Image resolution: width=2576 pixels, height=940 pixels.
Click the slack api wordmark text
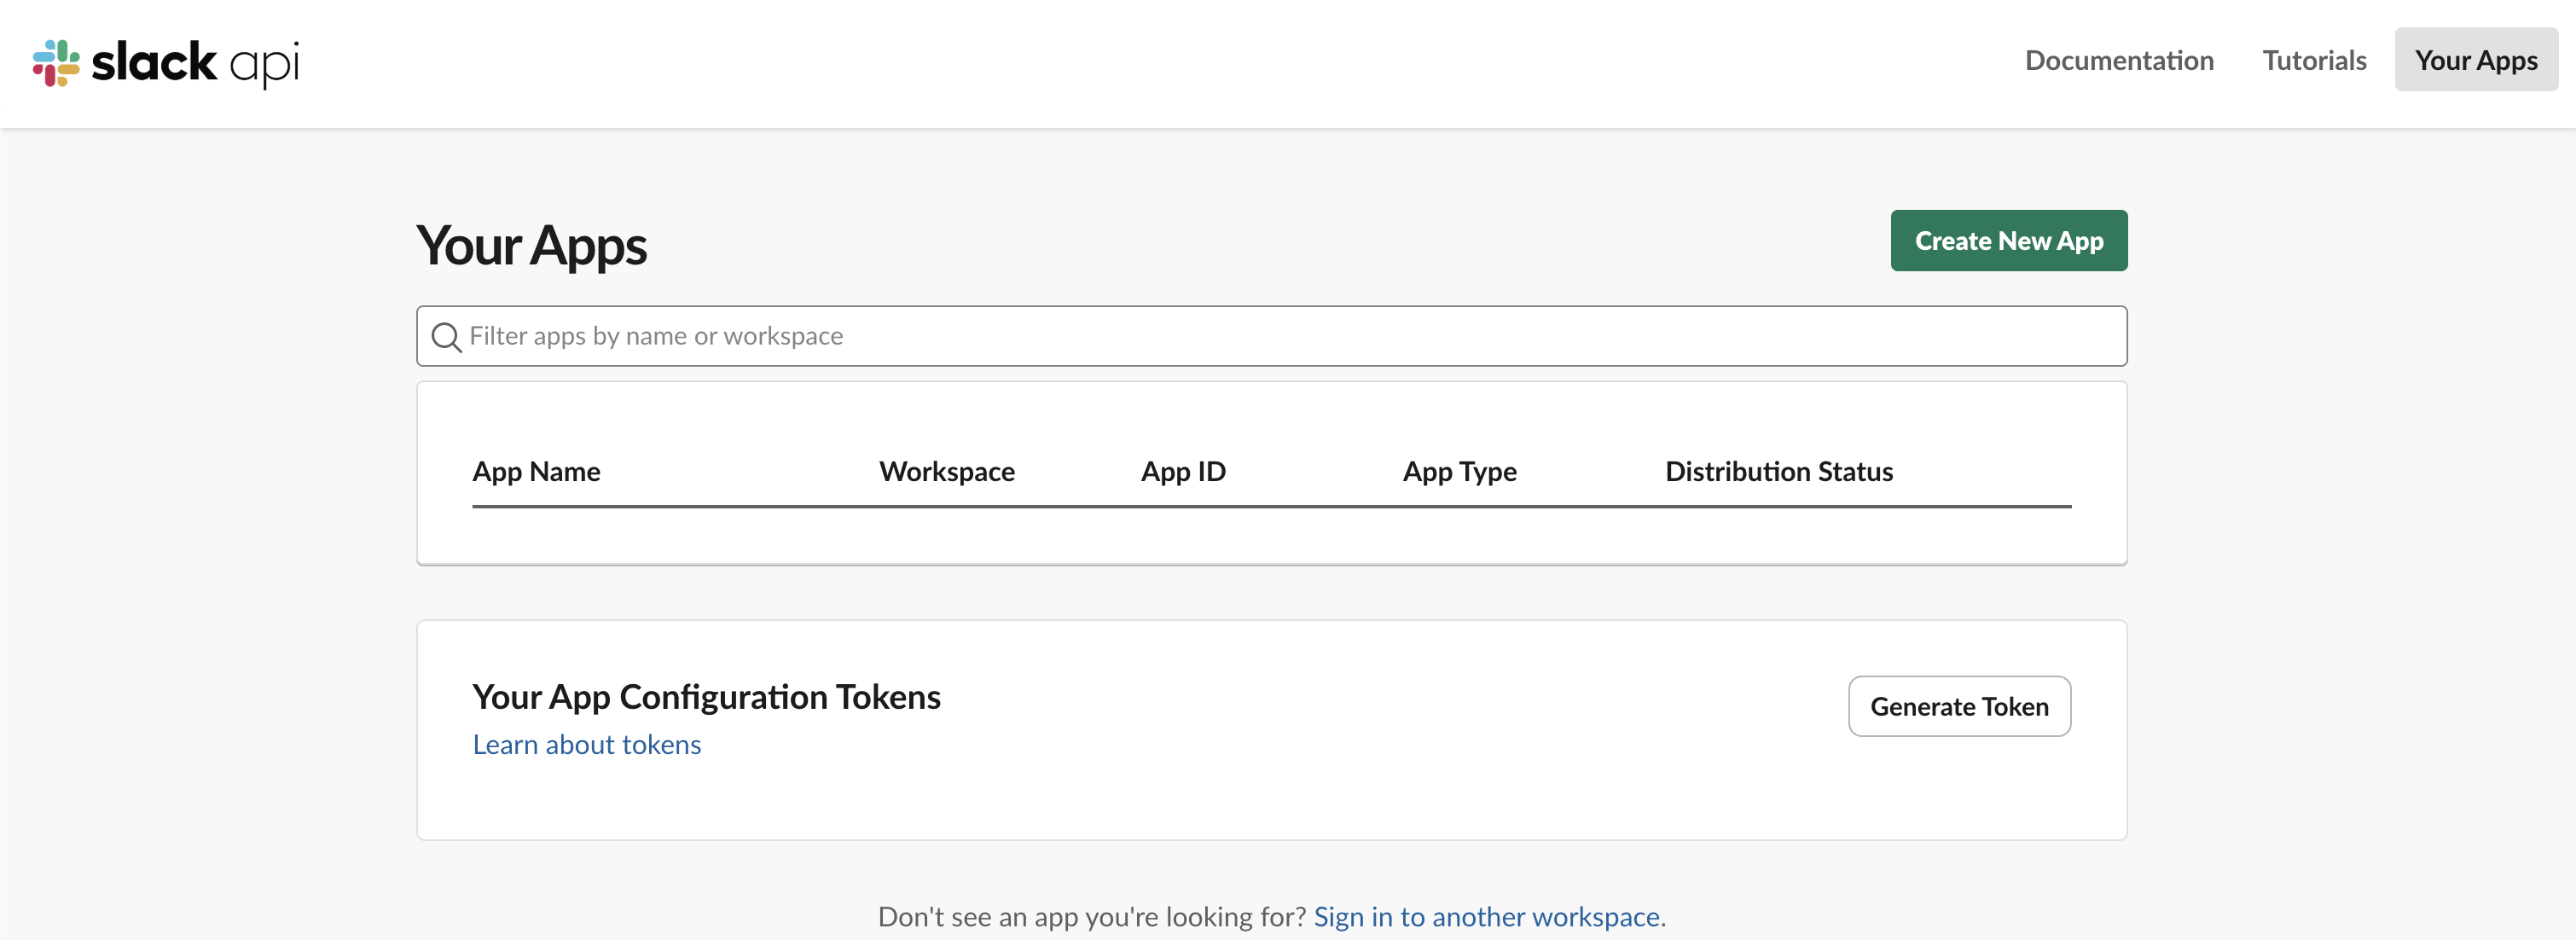[x=195, y=62]
